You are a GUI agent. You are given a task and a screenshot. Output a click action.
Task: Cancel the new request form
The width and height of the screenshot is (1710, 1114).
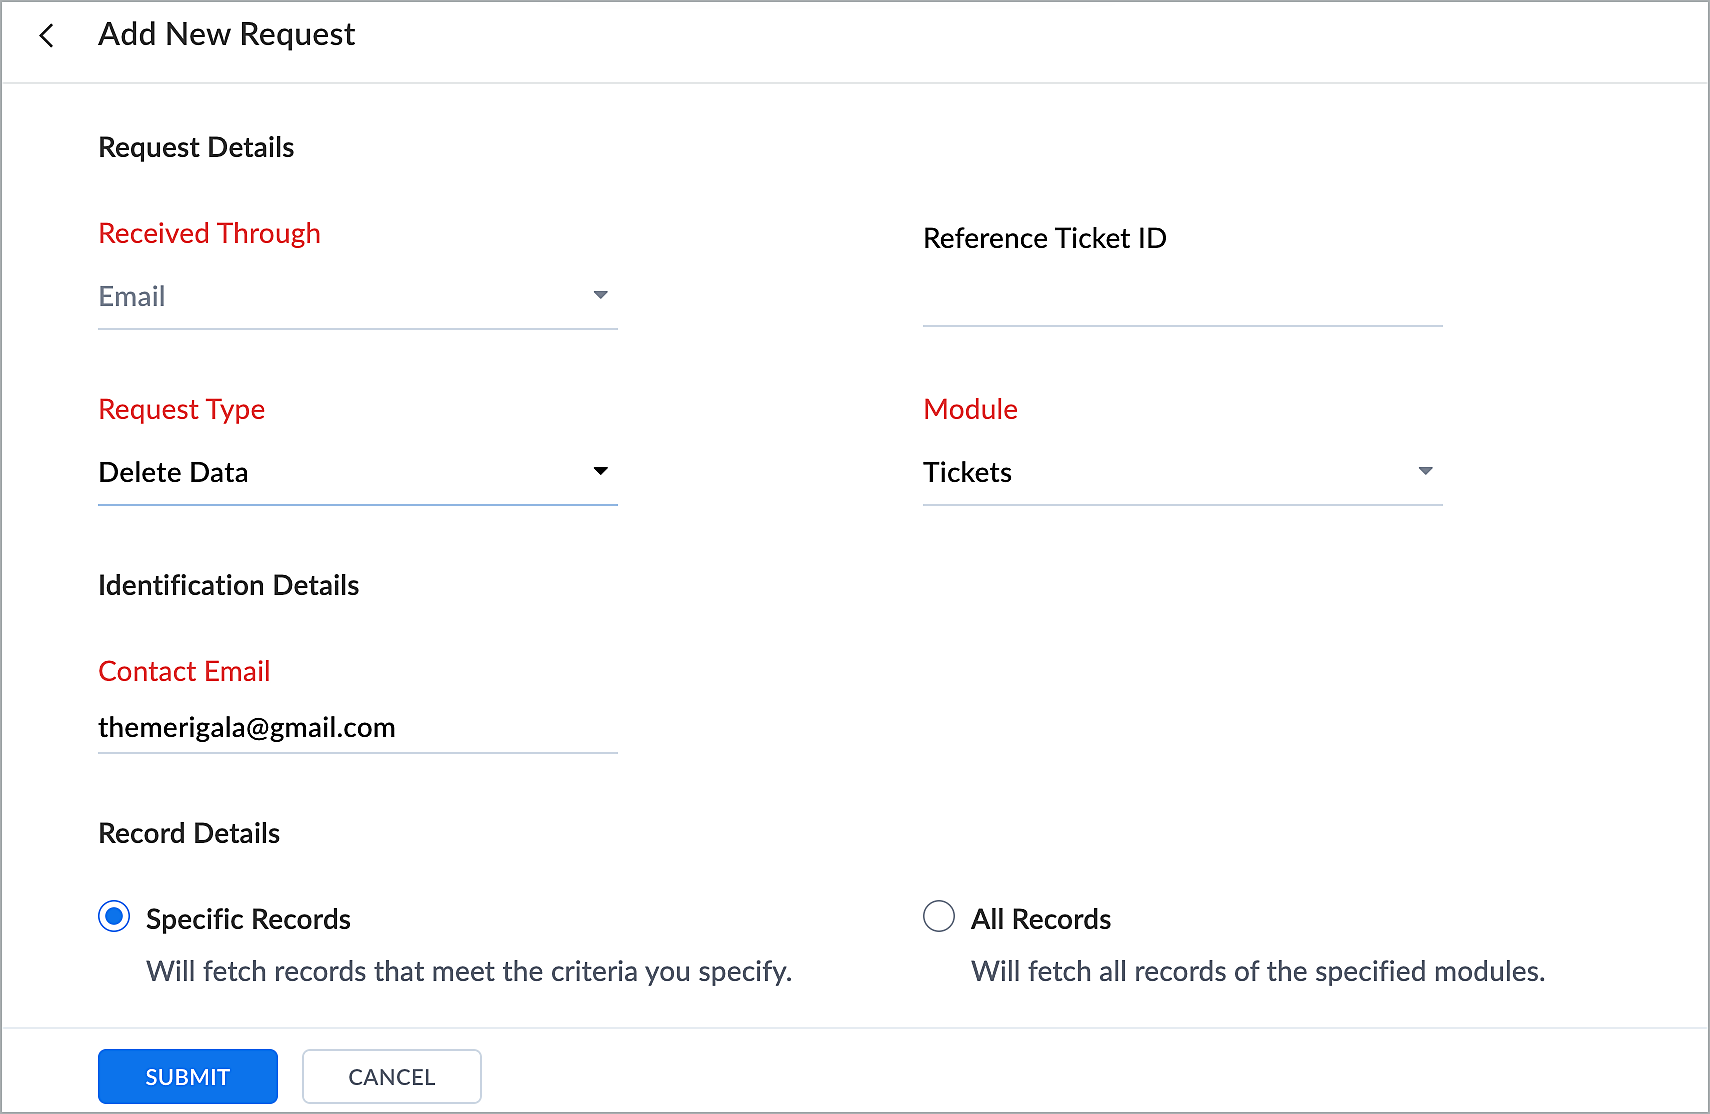tap(392, 1076)
